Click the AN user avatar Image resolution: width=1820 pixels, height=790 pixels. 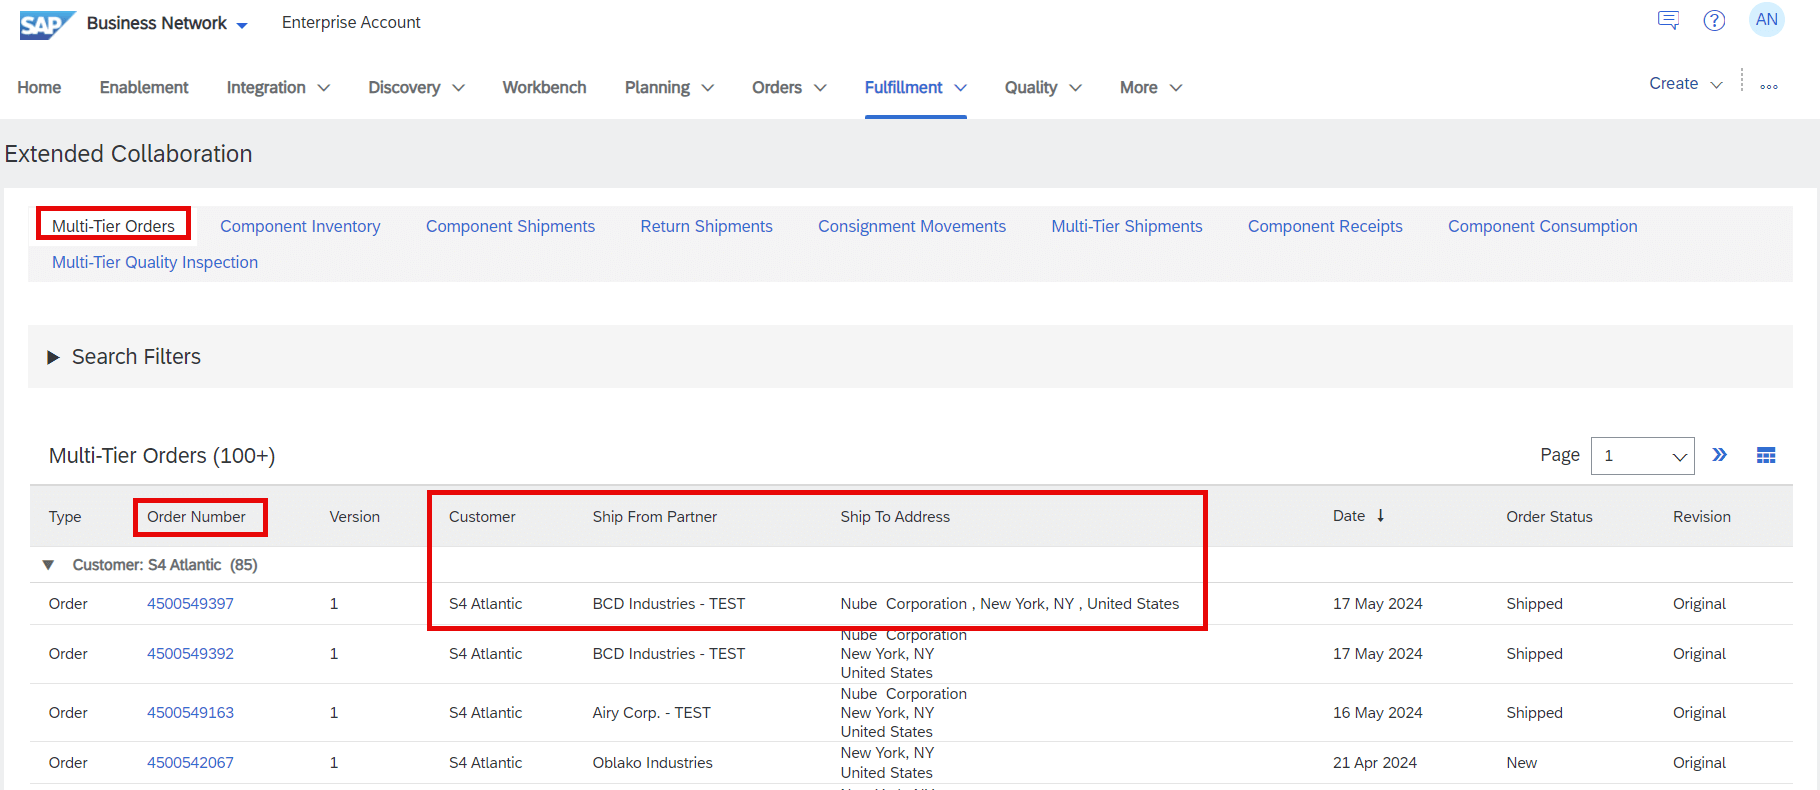click(1766, 20)
